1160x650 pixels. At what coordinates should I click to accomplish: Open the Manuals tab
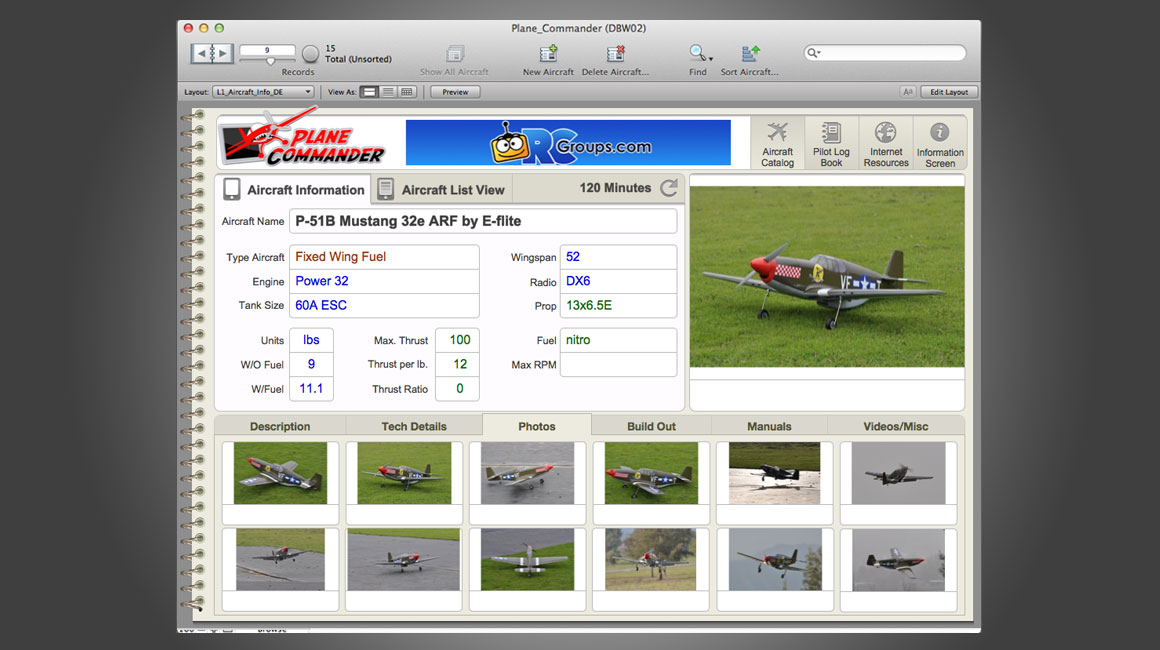(x=769, y=427)
